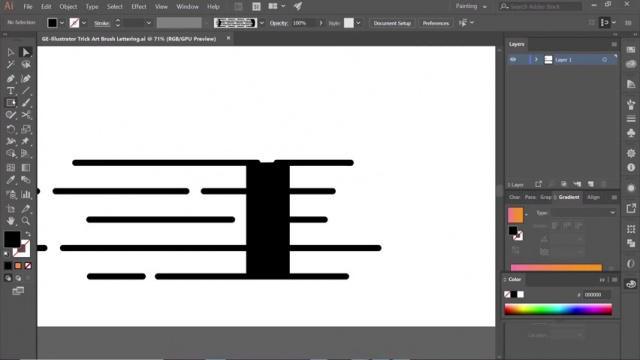The width and height of the screenshot is (640, 360).
Task: Select the Magic Wand tool
Action: 11,64
